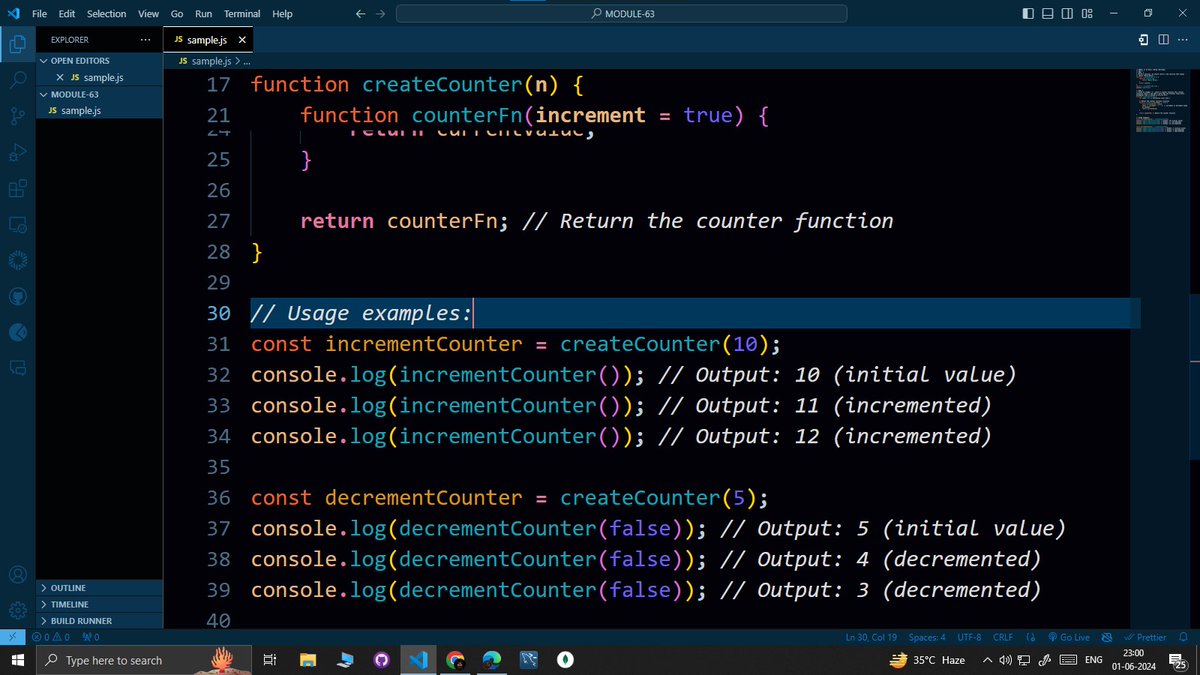The image size is (1200, 675).
Task: Open the Go menu
Action: tap(177, 14)
